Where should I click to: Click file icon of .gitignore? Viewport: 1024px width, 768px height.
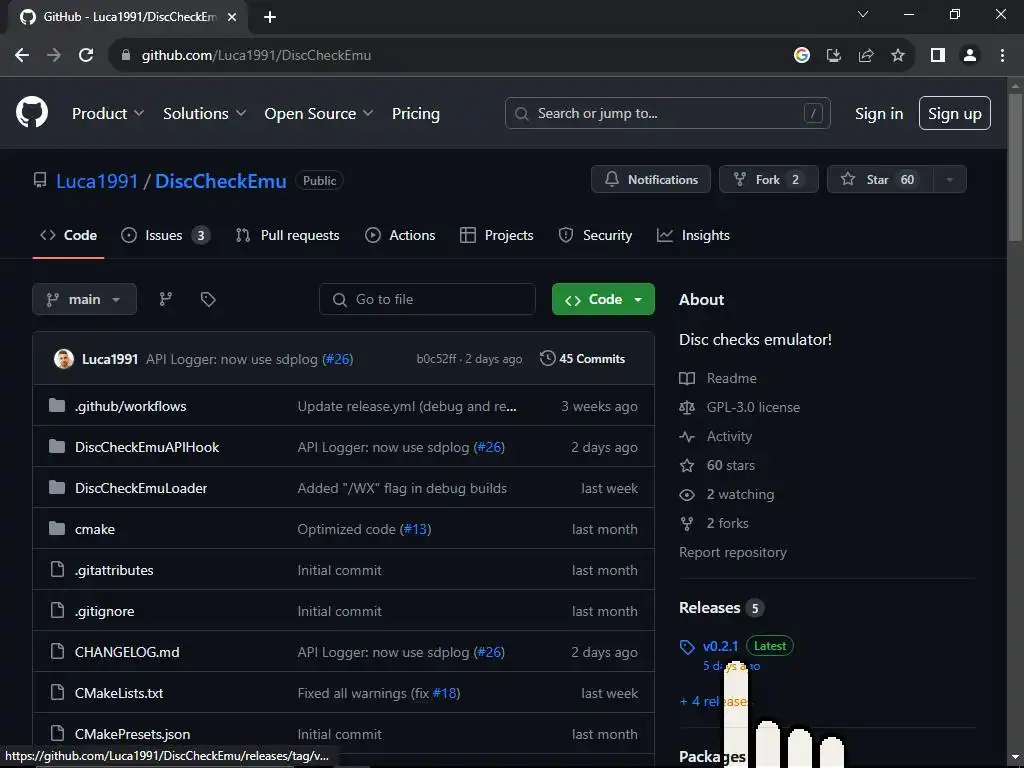click(x=57, y=611)
